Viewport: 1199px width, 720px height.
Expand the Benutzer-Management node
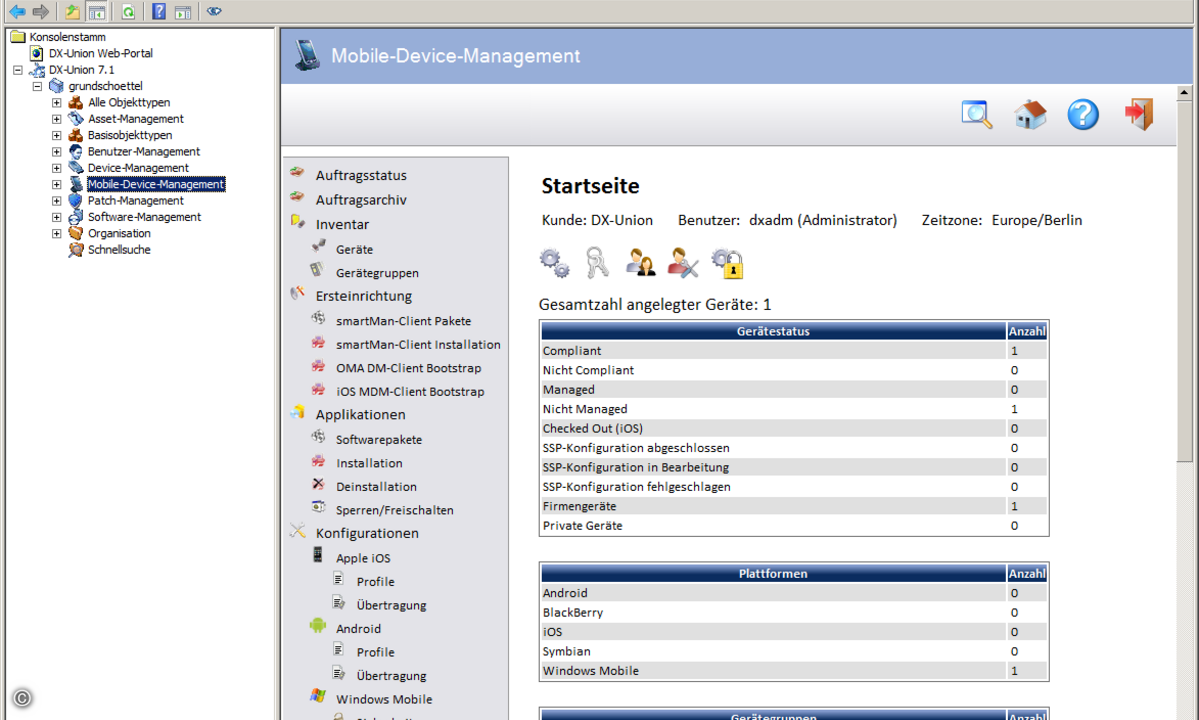(57, 152)
